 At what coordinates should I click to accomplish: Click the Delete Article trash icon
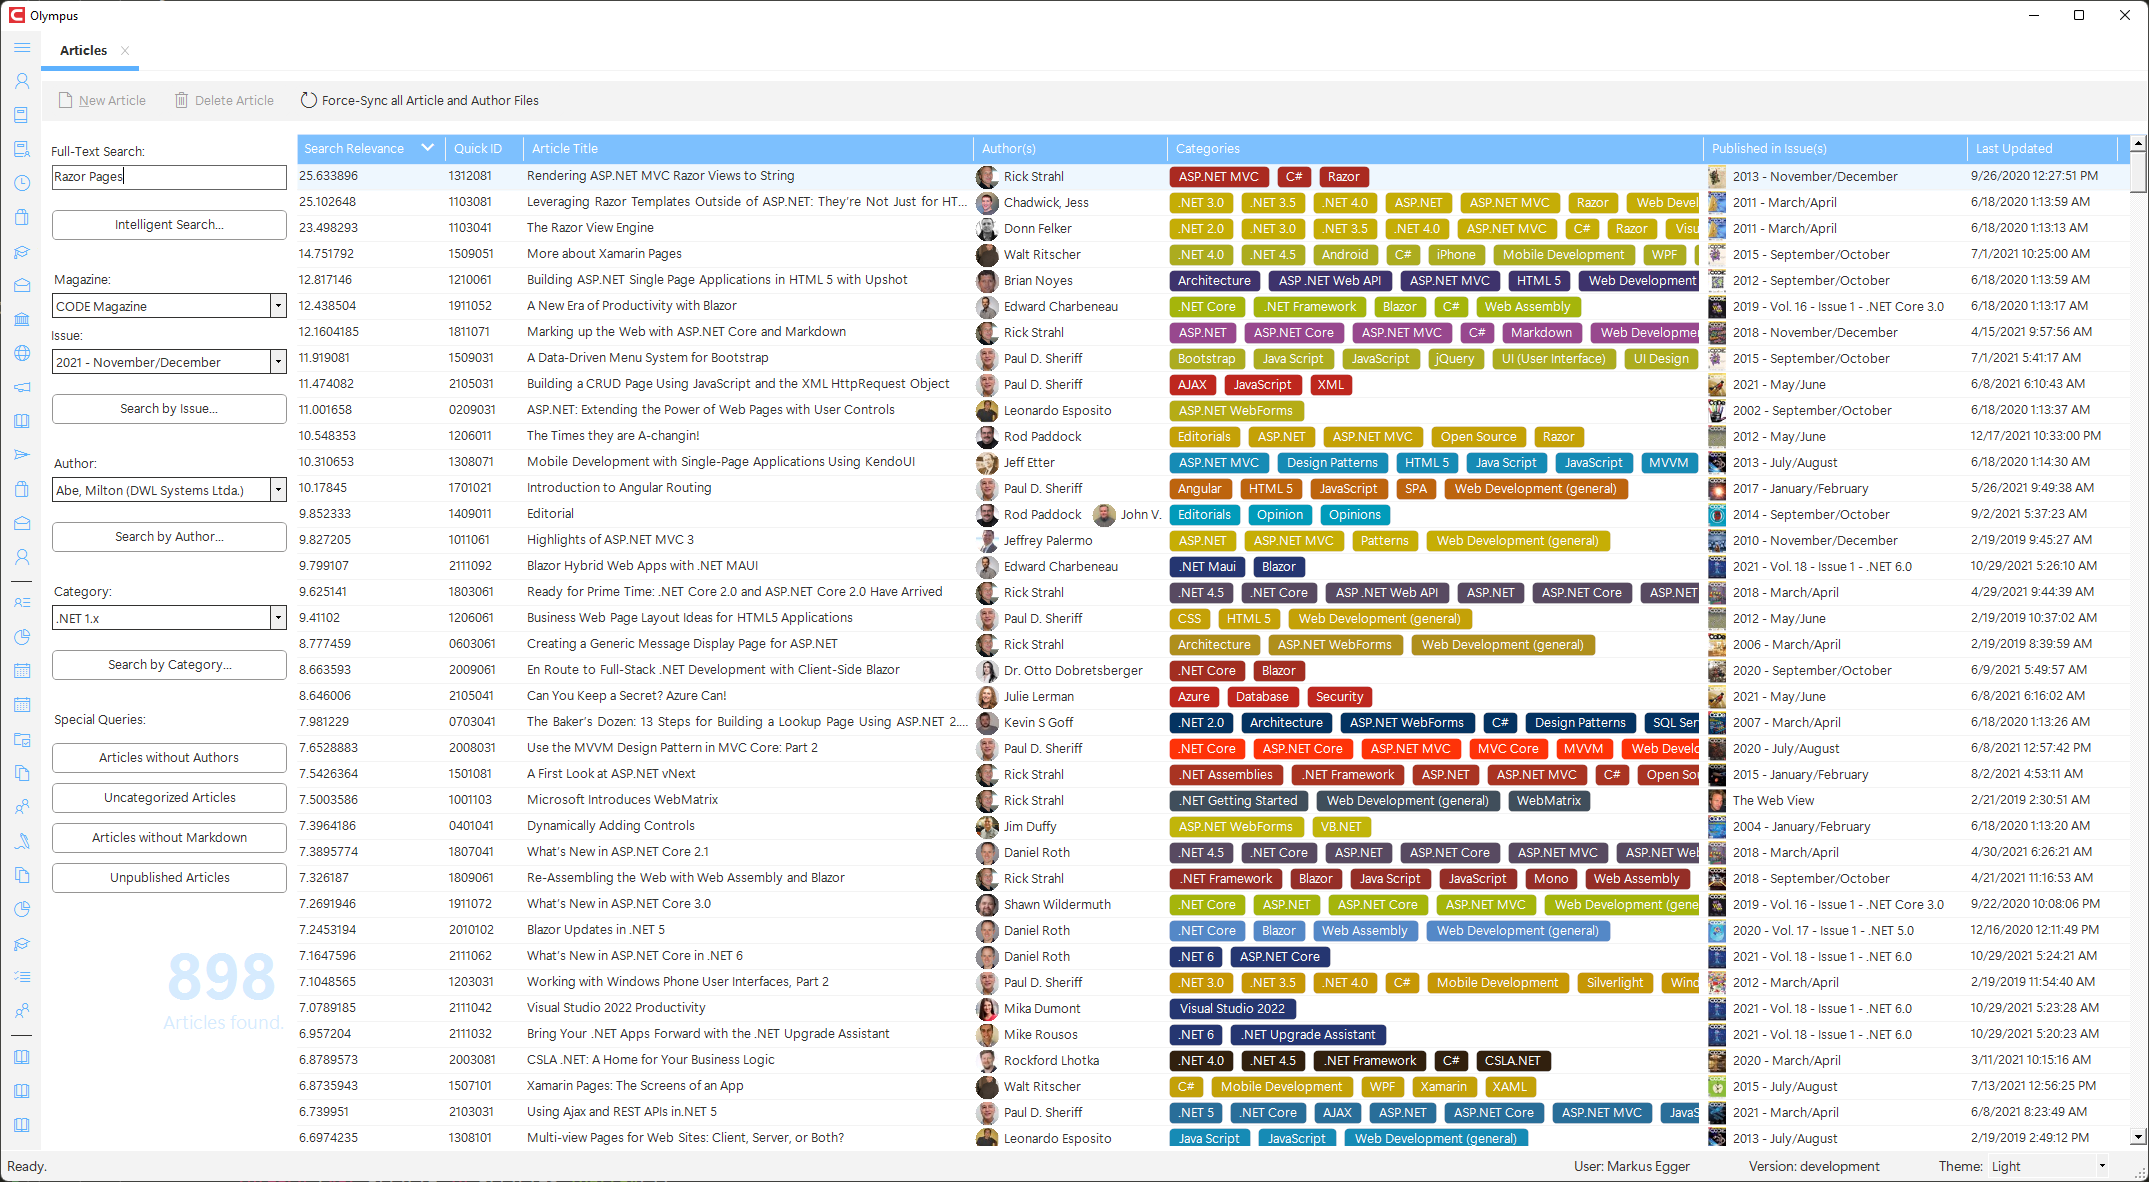(181, 100)
